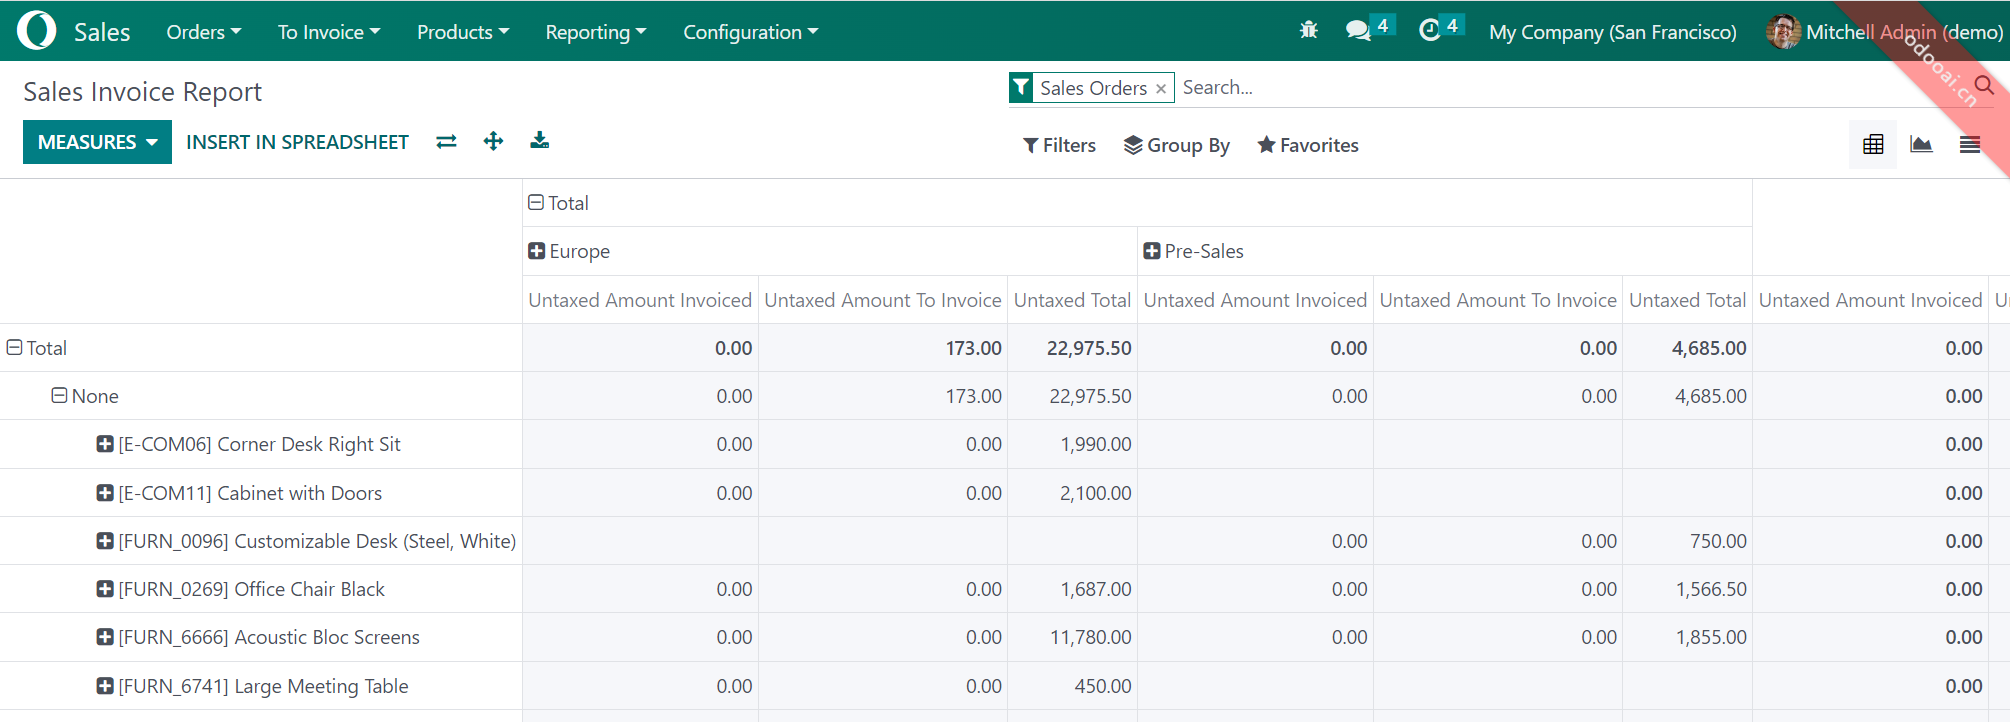The height and width of the screenshot is (722, 2010).
Task: Open the activities clock icon
Action: click(x=1429, y=31)
